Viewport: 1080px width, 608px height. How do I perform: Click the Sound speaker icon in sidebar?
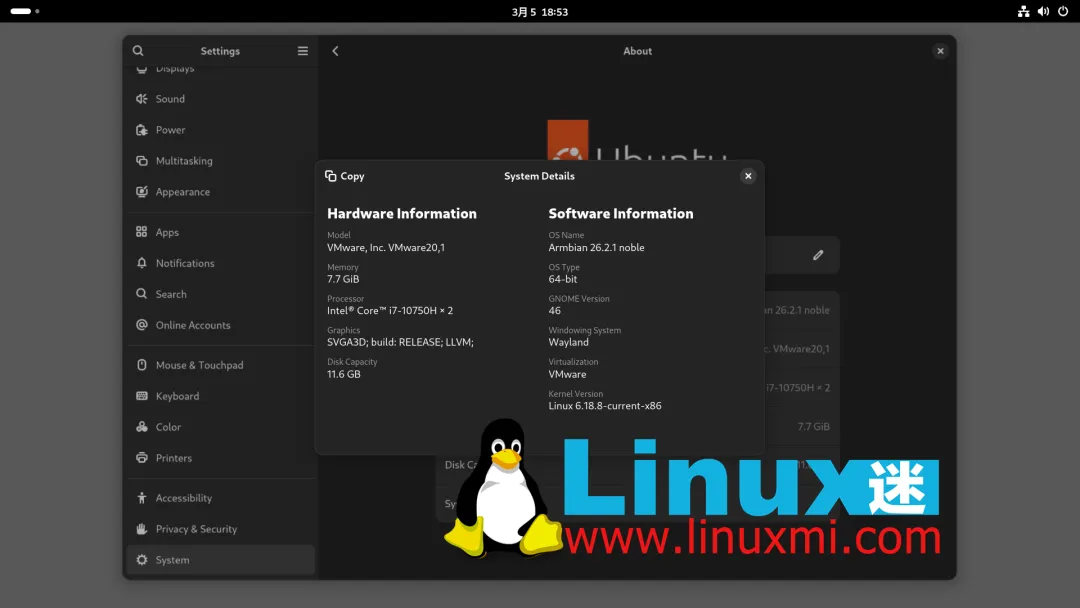(142, 99)
